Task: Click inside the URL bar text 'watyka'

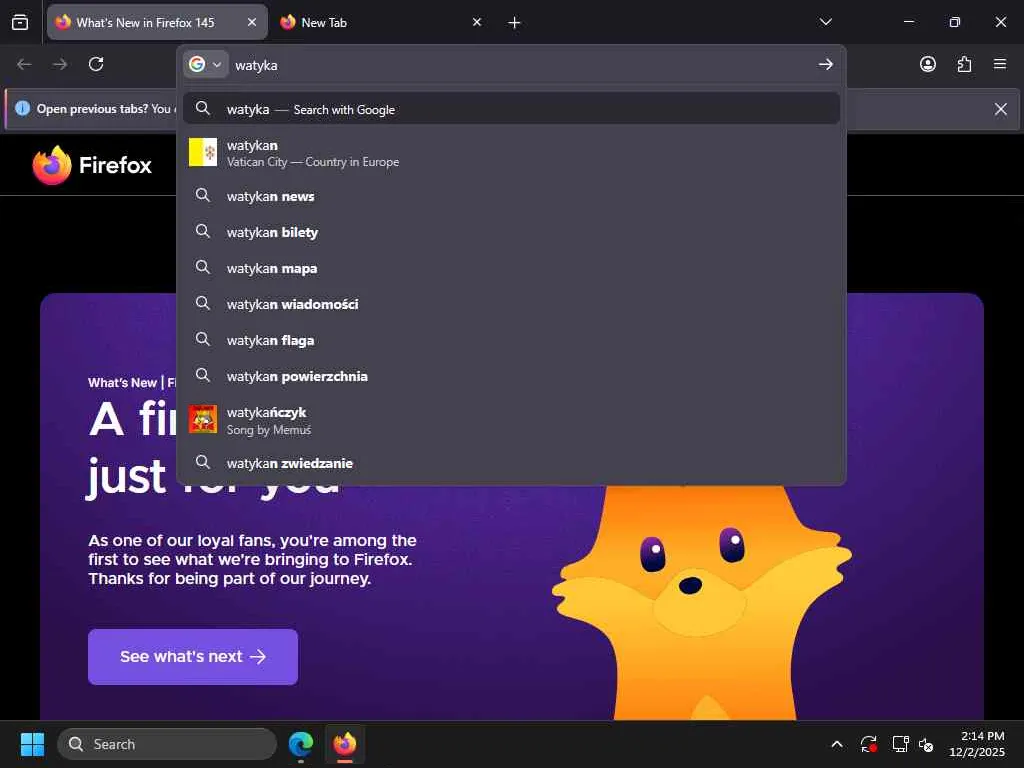Action: coord(256,65)
